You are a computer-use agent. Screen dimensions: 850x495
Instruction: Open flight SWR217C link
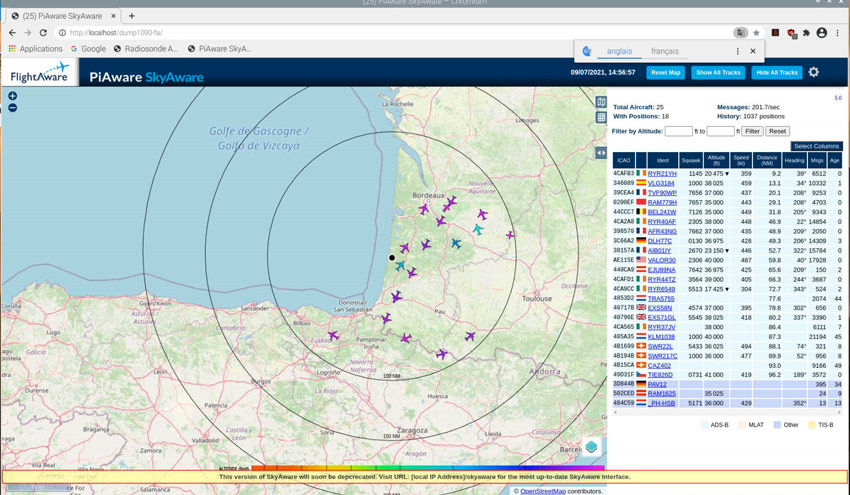662,356
